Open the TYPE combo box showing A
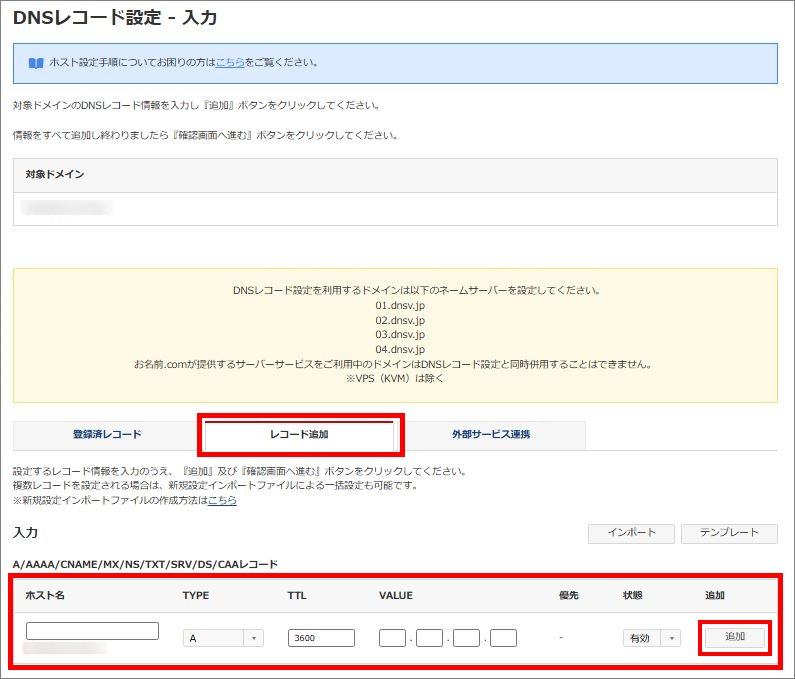 (x=223, y=638)
